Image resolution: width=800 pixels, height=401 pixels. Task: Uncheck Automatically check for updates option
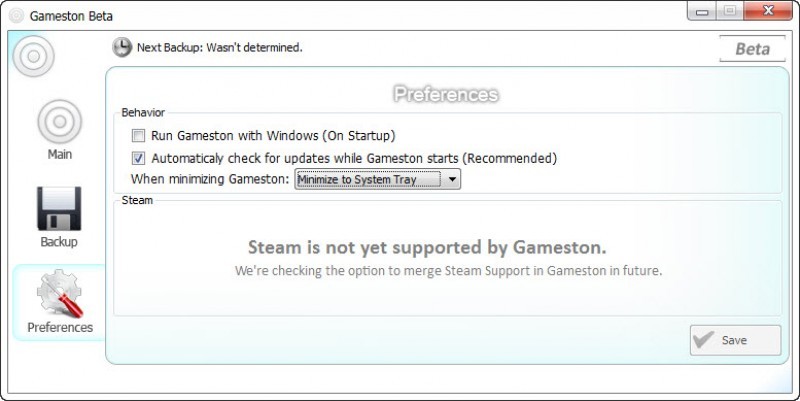[x=138, y=158]
